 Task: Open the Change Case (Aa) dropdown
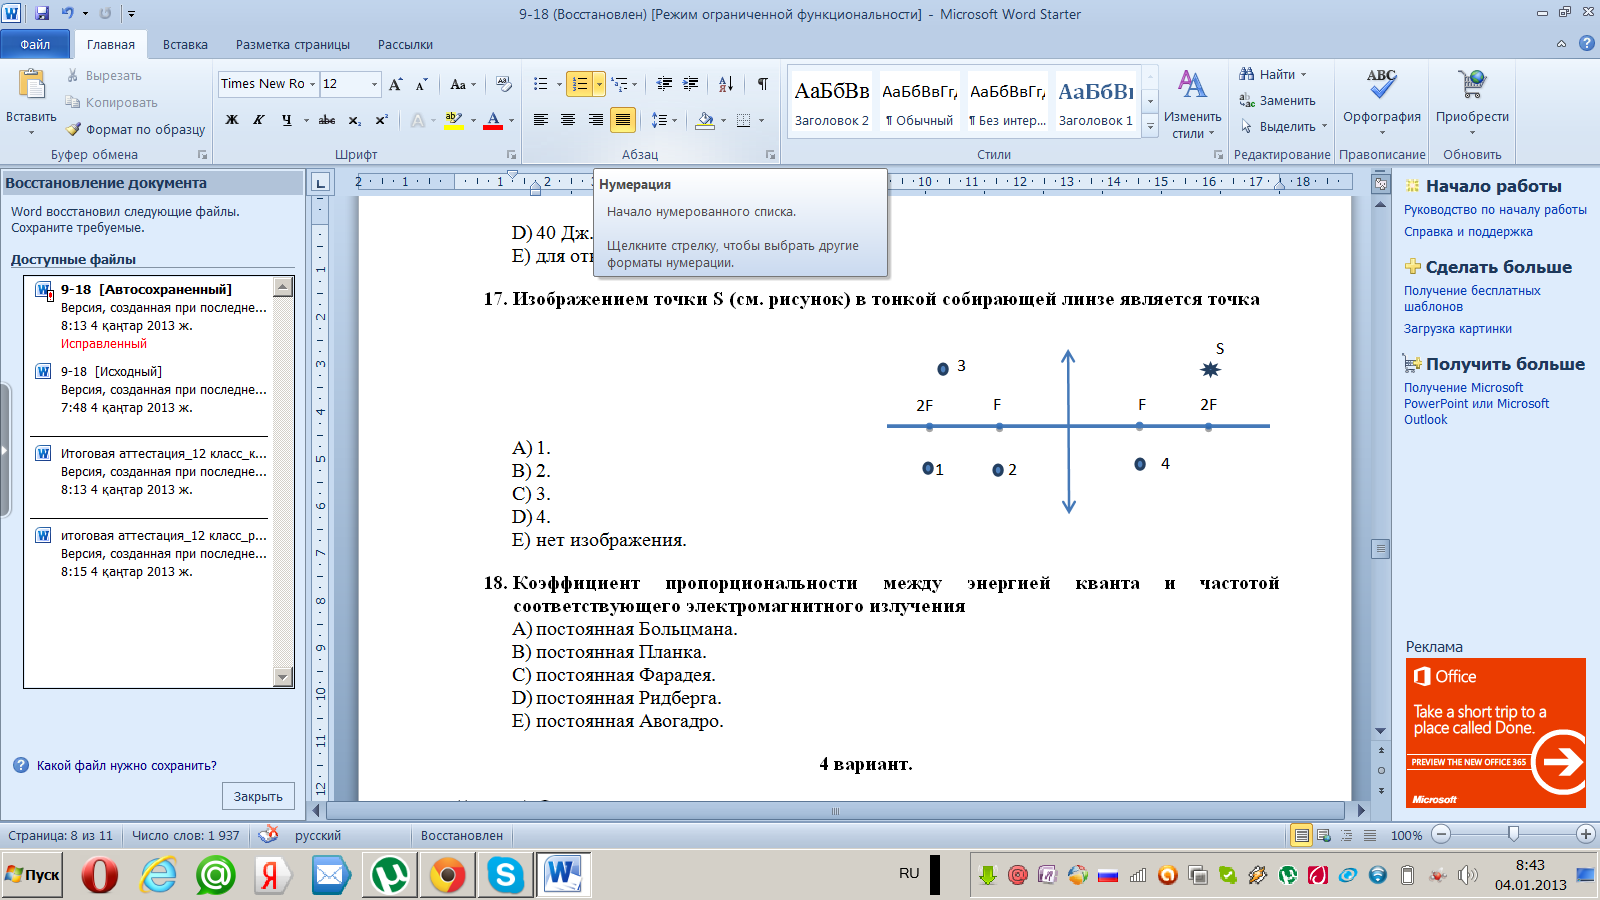[x=463, y=84]
